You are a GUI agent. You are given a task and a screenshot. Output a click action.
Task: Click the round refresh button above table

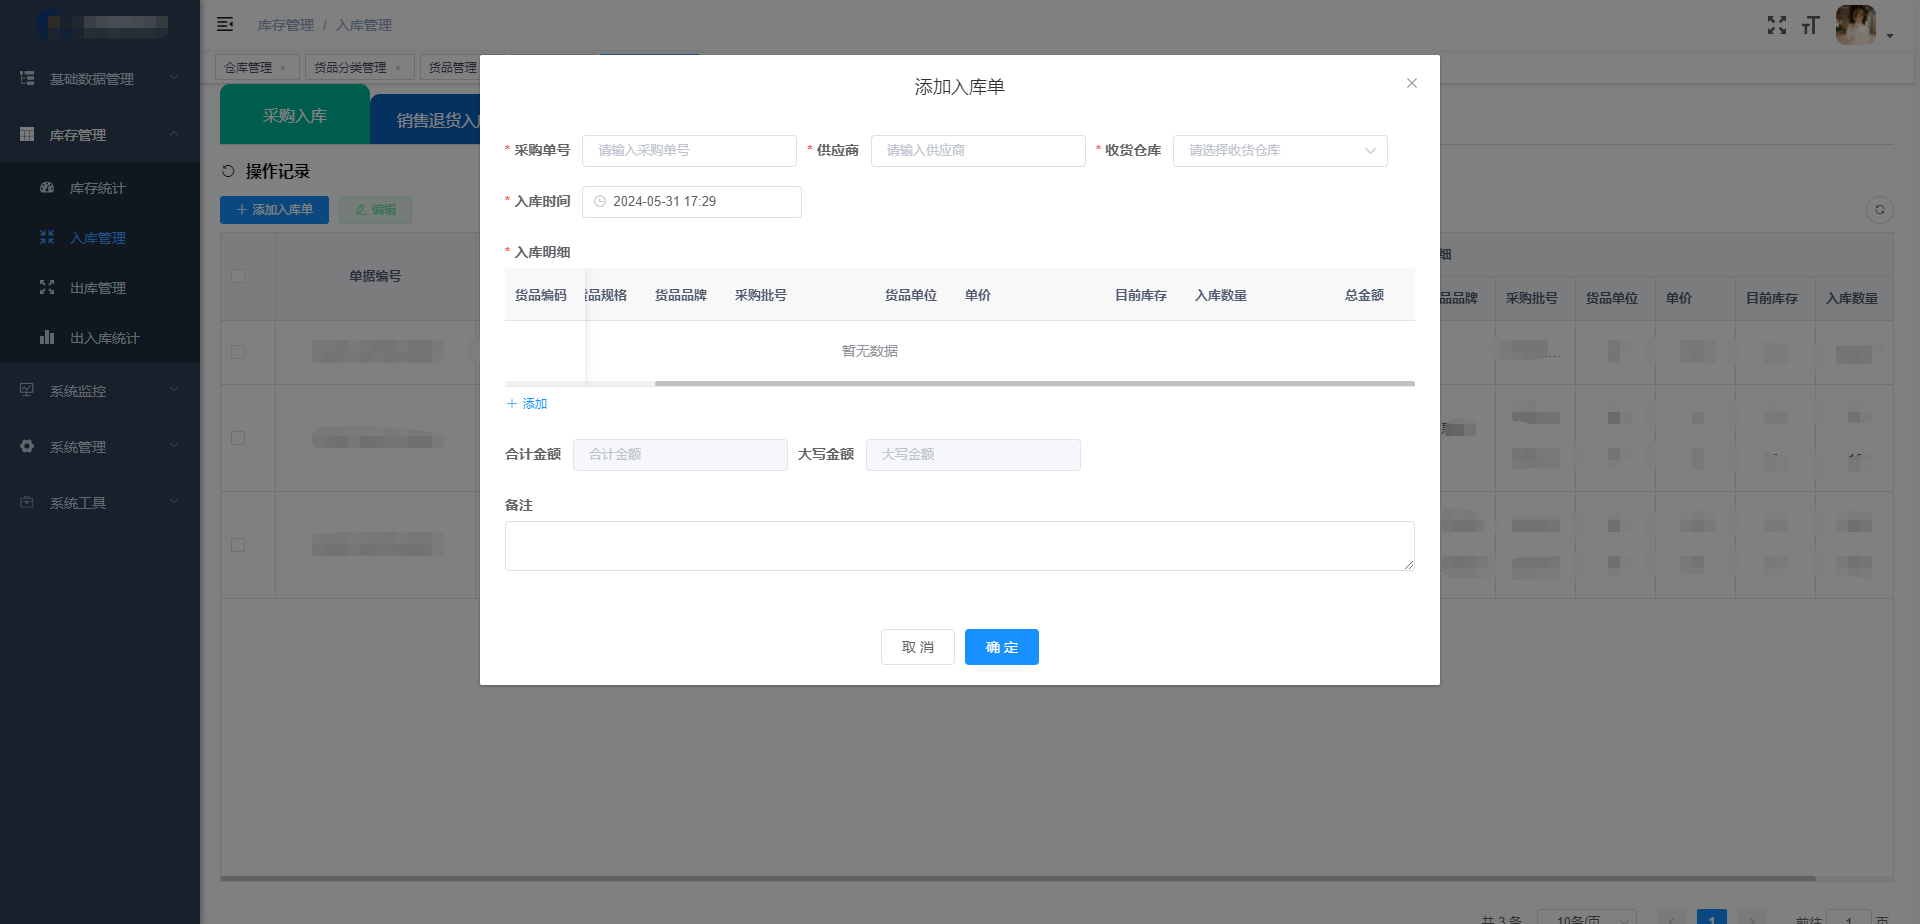pos(1879,209)
